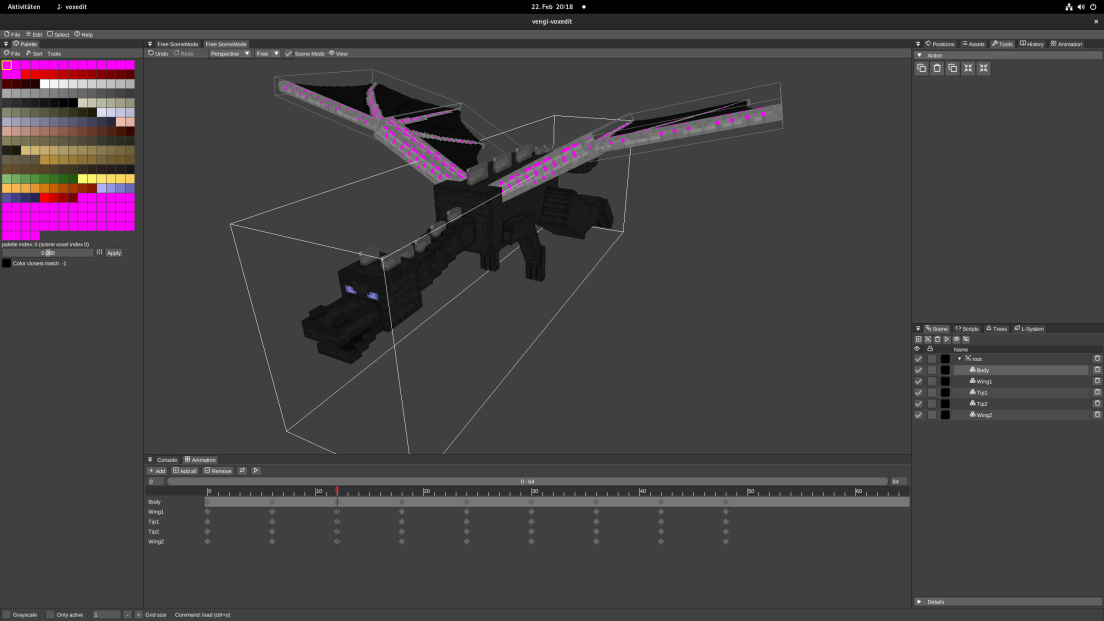Select the Wing1 node in scene tree

coord(984,382)
